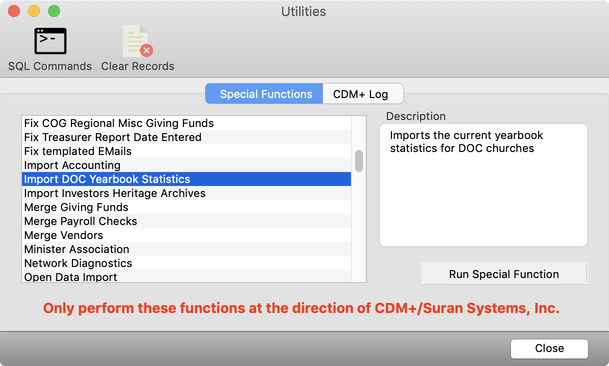609x366 pixels.
Task: Click the green zoom window button
Action: [x=54, y=11]
